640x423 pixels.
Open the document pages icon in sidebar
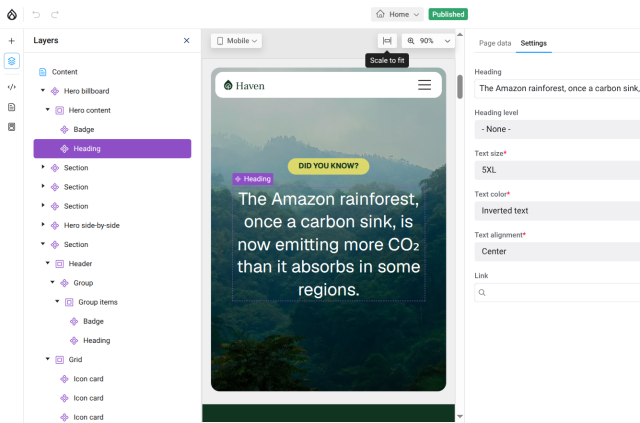(12, 107)
